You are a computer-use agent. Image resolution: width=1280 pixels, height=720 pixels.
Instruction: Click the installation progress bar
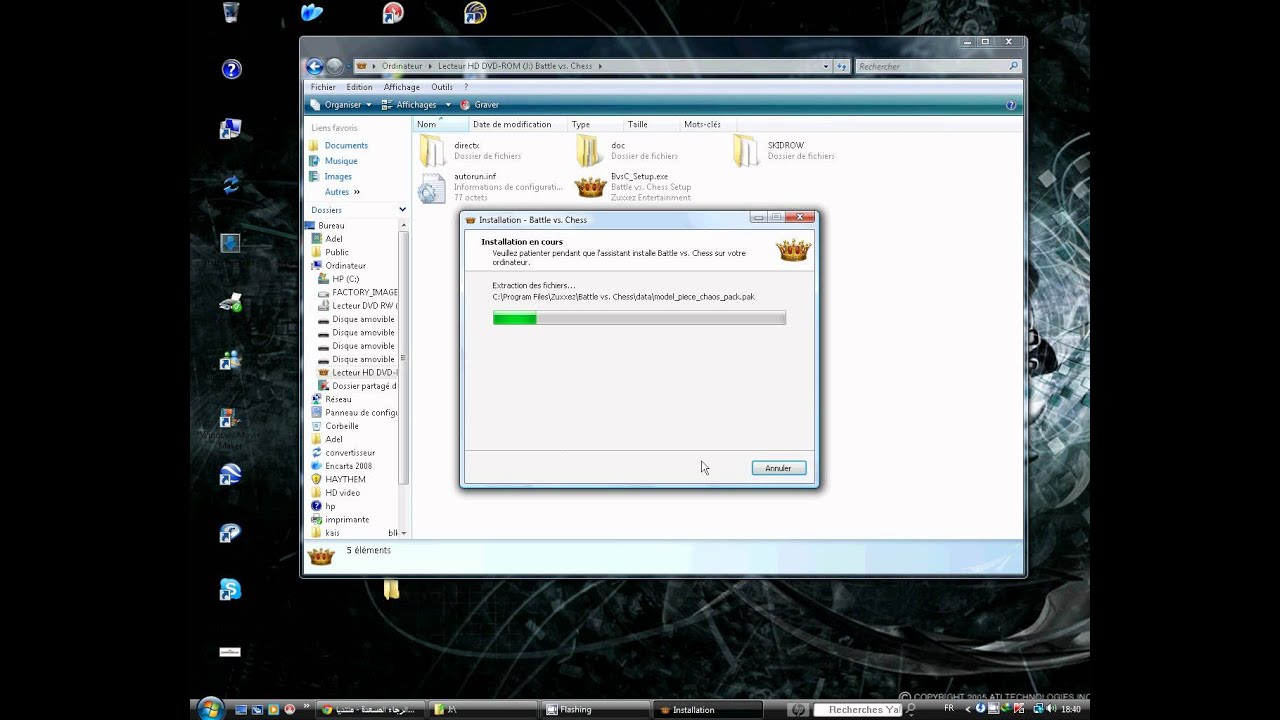pyautogui.click(x=639, y=318)
